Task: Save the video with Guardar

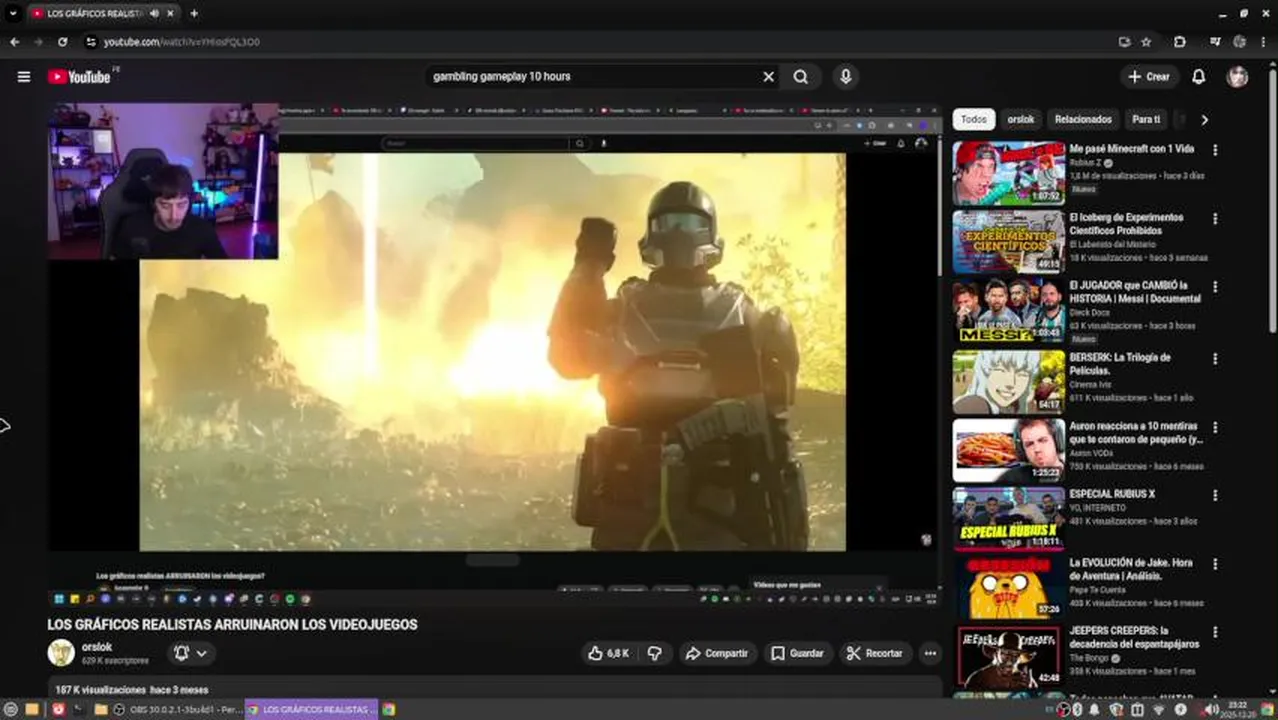Action: tap(798, 653)
